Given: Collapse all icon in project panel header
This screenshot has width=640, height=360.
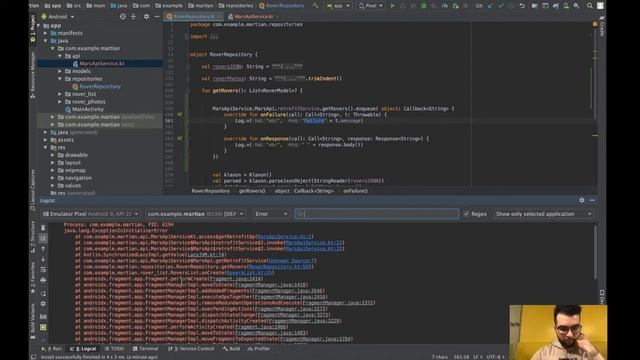Looking at the screenshot, I should pyautogui.click(x=133, y=17).
